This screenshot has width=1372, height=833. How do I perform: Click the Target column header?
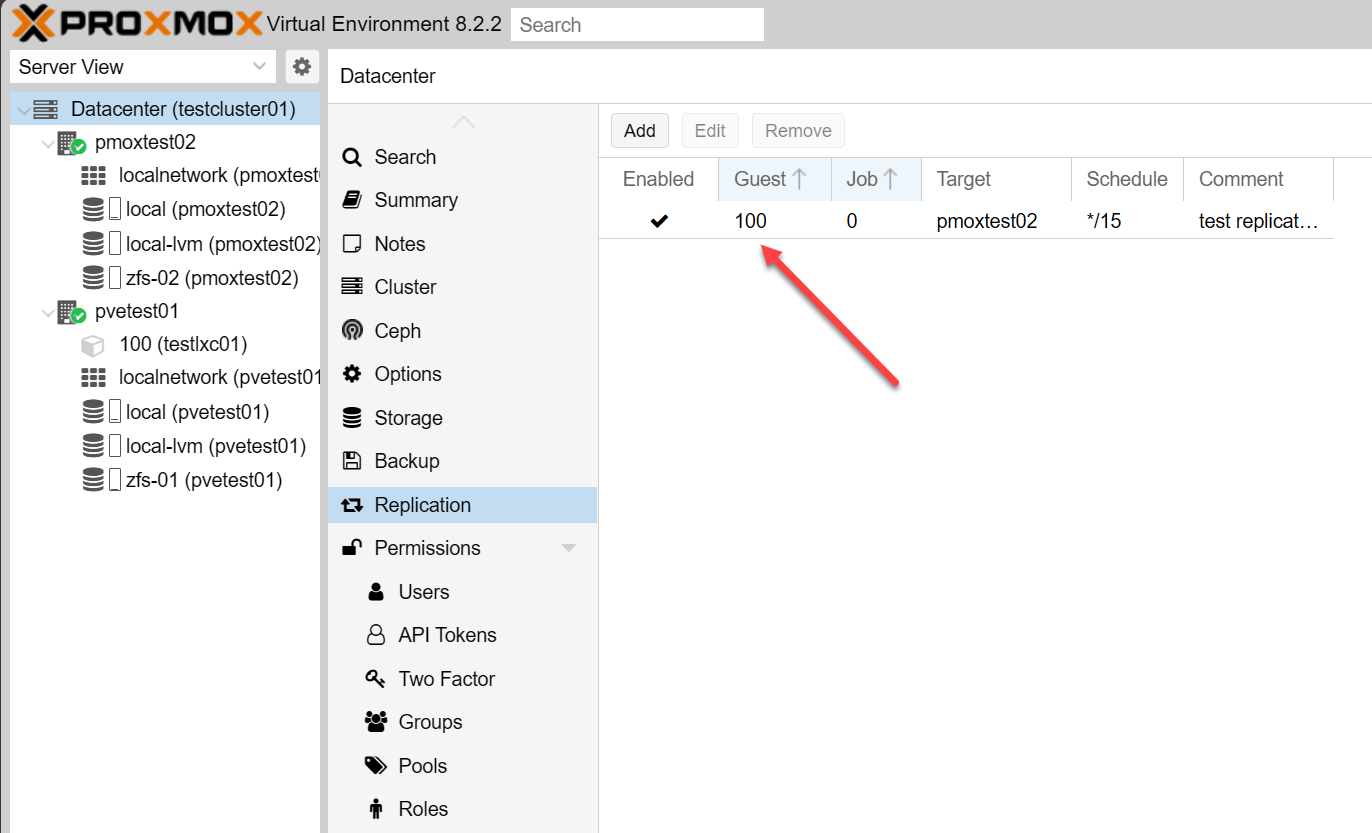pos(997,179)
